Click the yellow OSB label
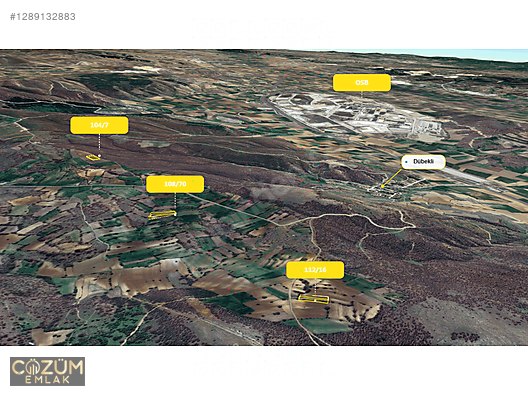Image resolution: width=528 pixels, height=396 pixels. [362, 83]
